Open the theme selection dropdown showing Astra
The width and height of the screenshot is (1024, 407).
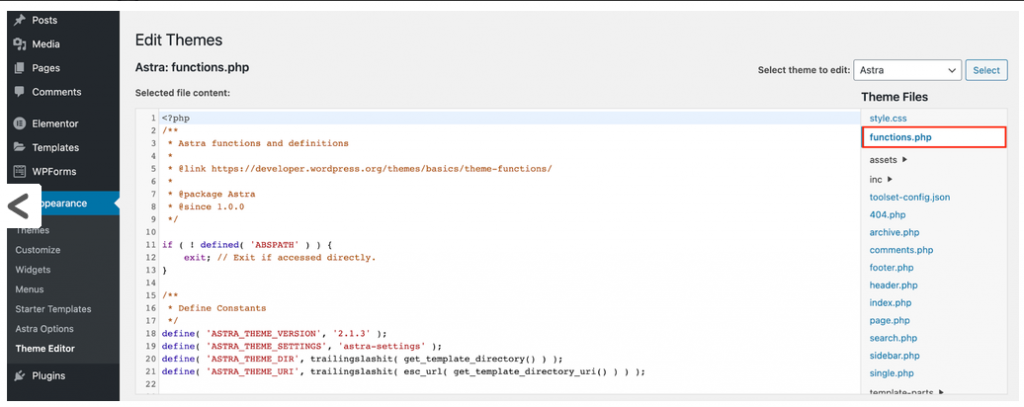(907, 70)
